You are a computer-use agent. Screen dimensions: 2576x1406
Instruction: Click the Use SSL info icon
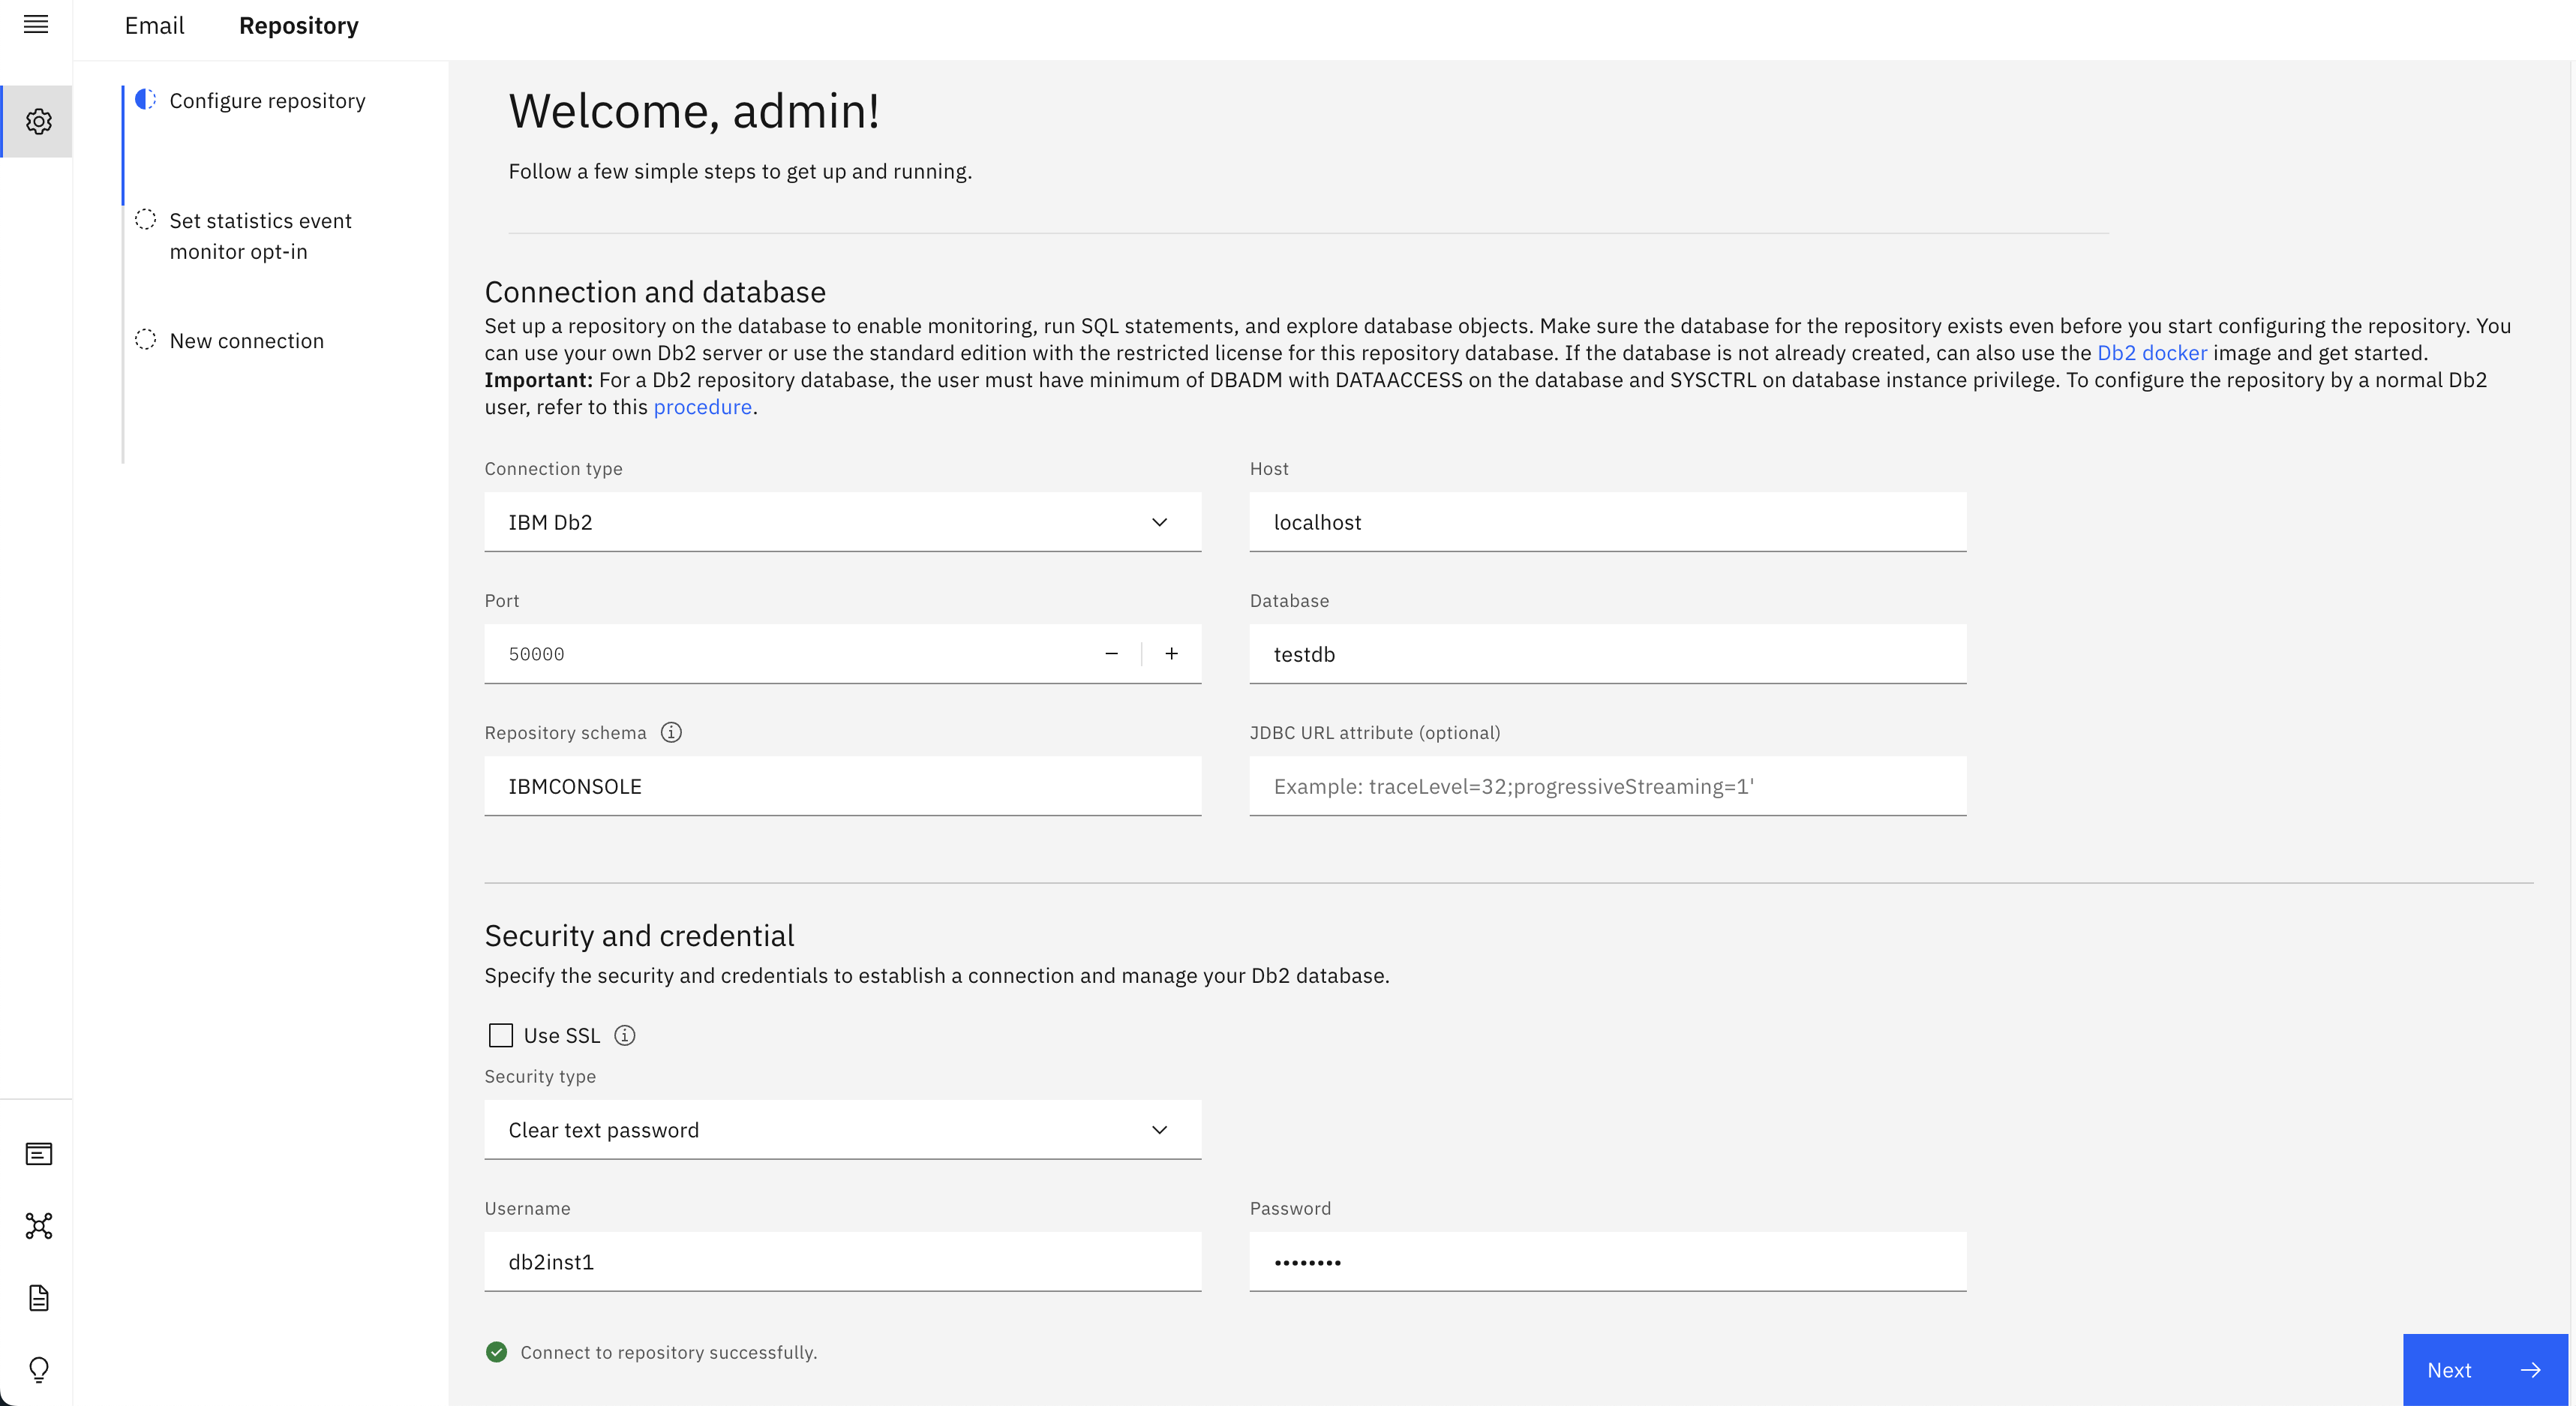click(x=625, y=1036)
